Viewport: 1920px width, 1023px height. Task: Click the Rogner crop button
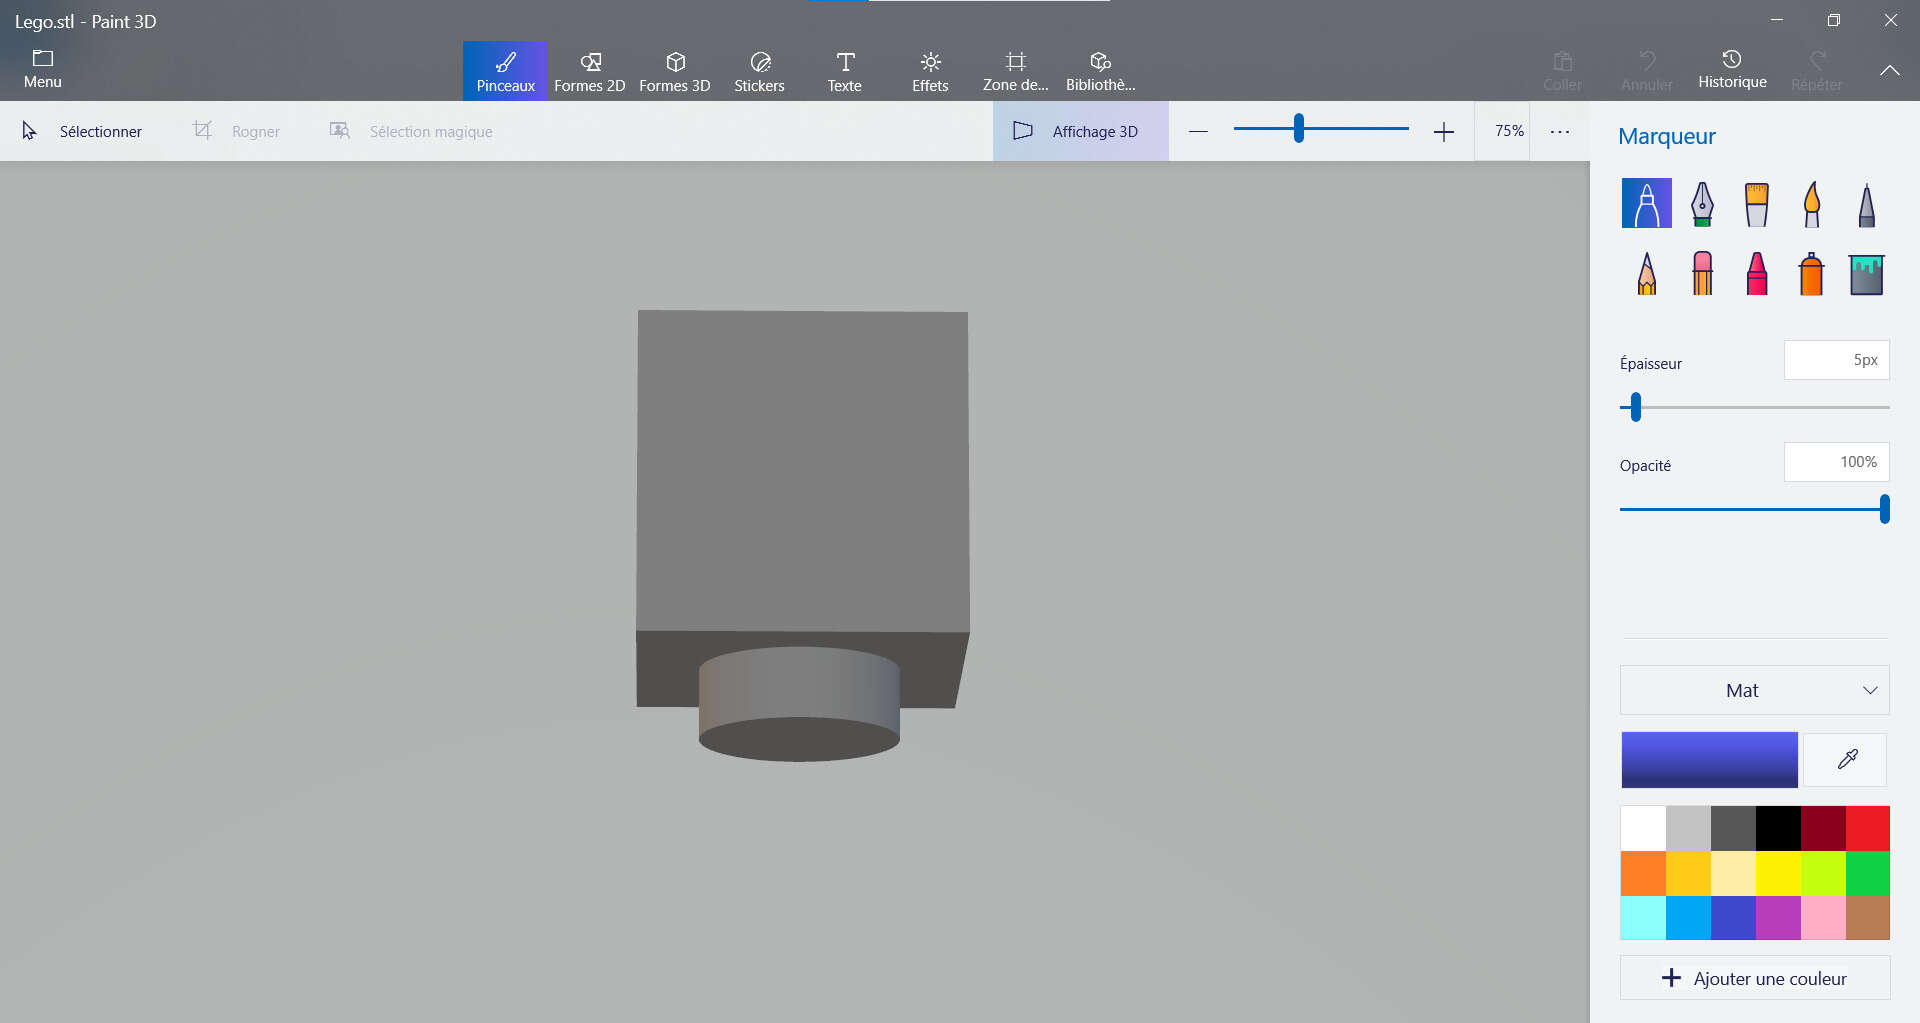click(236, 131)
